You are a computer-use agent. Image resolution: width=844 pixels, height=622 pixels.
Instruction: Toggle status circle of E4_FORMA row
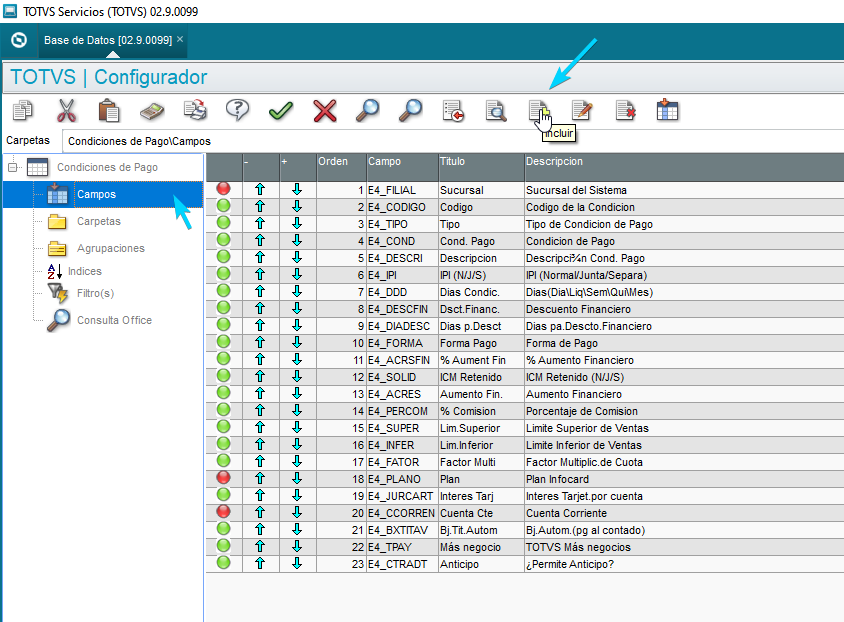223,342
